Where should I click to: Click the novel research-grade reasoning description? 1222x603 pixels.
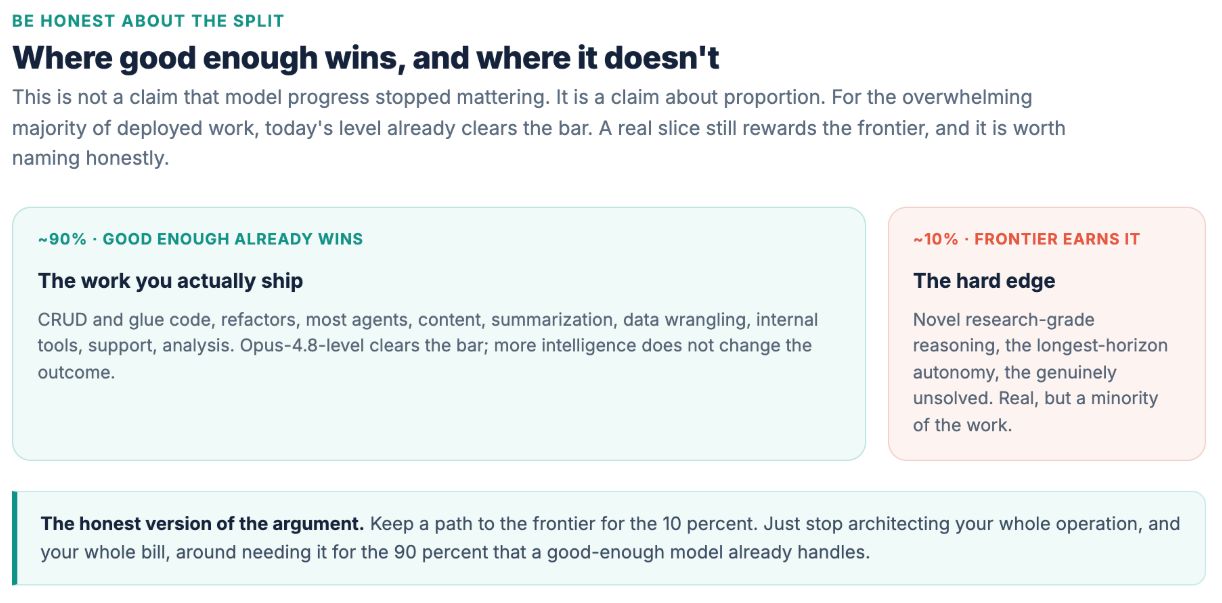pyautogui.click(x=1040, y=372)
